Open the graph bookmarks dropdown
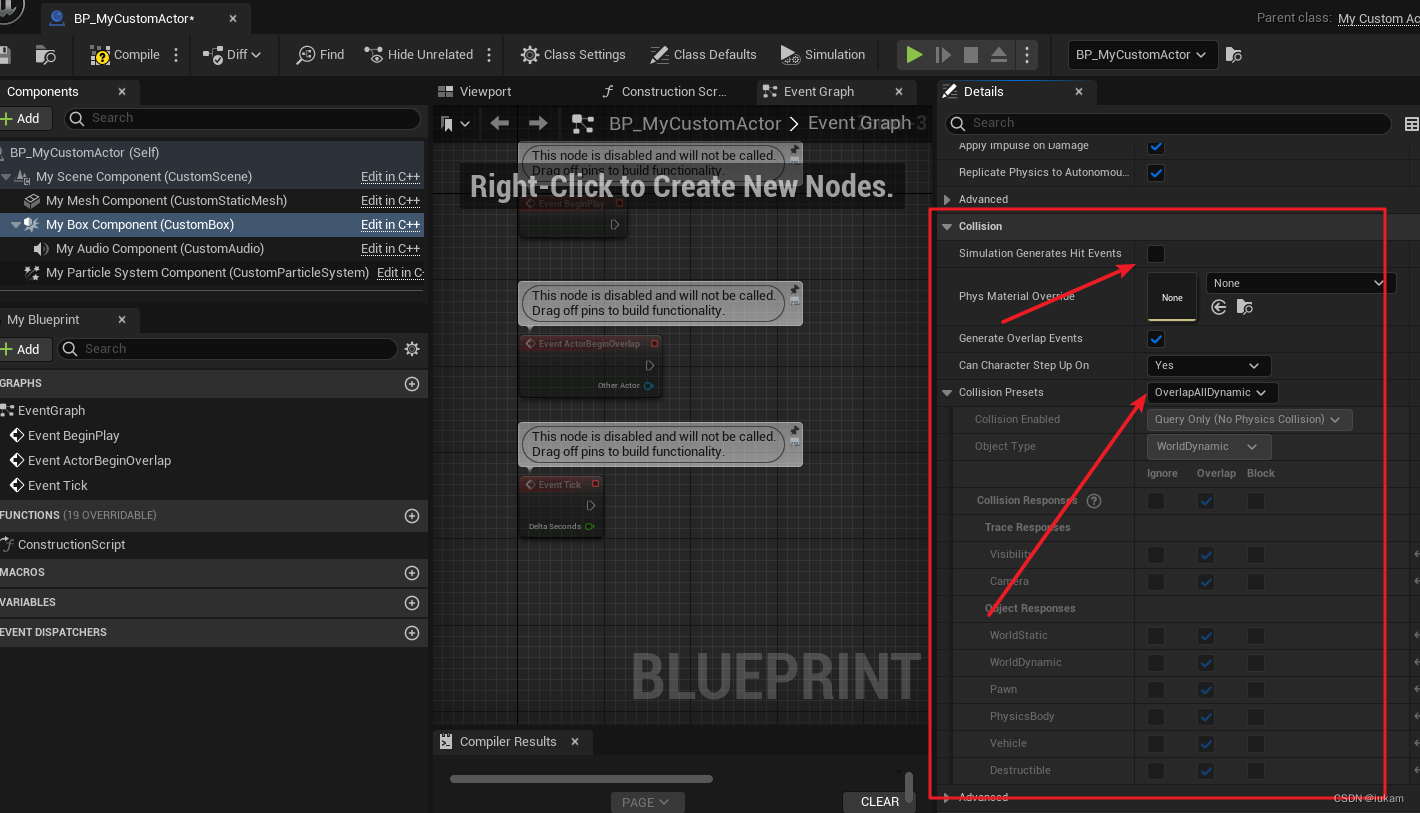The height and width of the screenshot is (813, 1420). coord(455,124)
